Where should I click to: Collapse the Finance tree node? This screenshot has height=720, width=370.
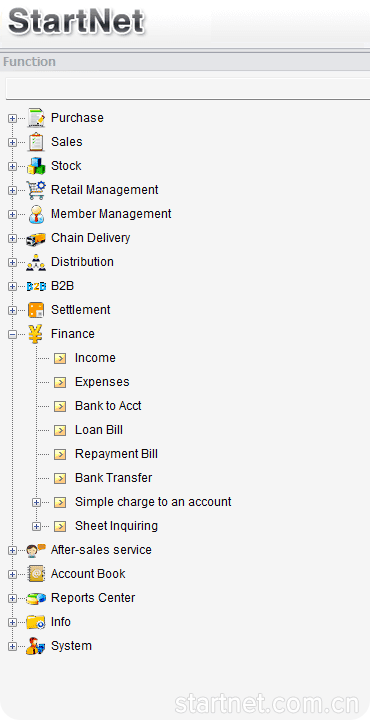pos(12,335)
